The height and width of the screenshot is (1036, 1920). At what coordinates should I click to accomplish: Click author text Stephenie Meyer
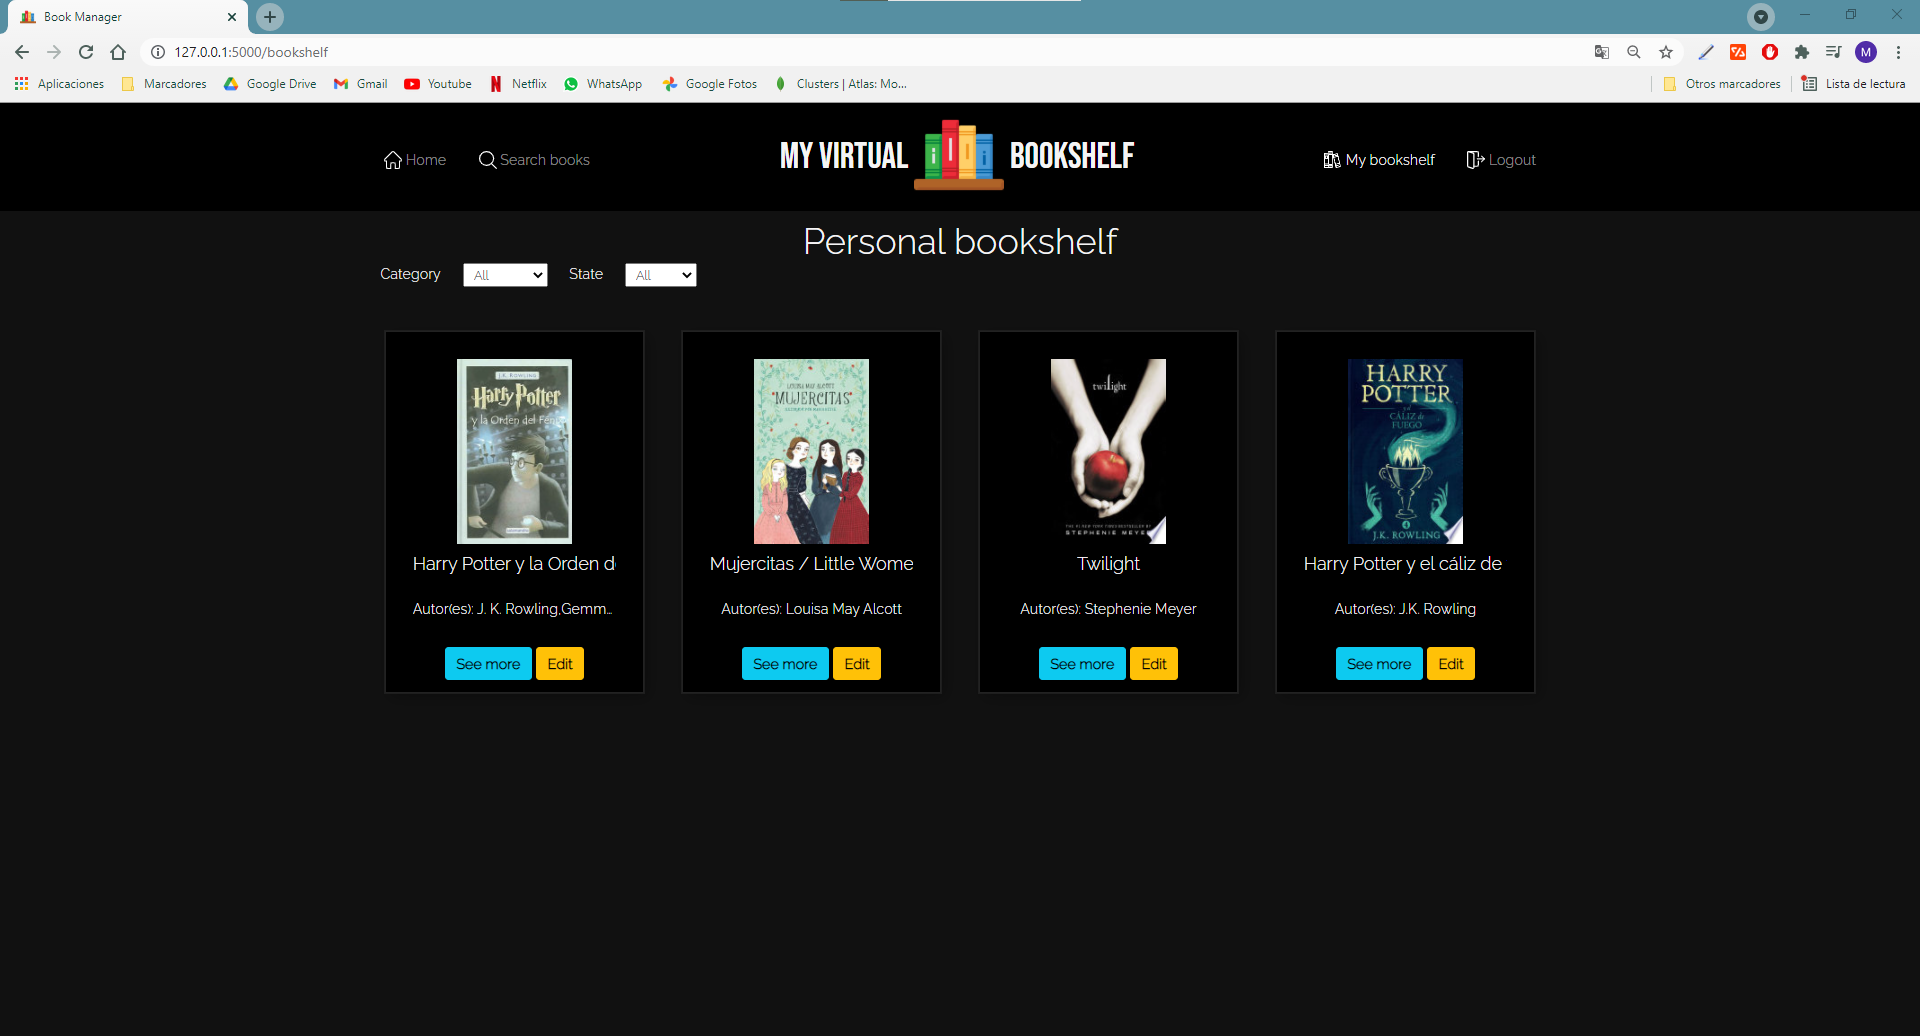tap(1141, 609)
